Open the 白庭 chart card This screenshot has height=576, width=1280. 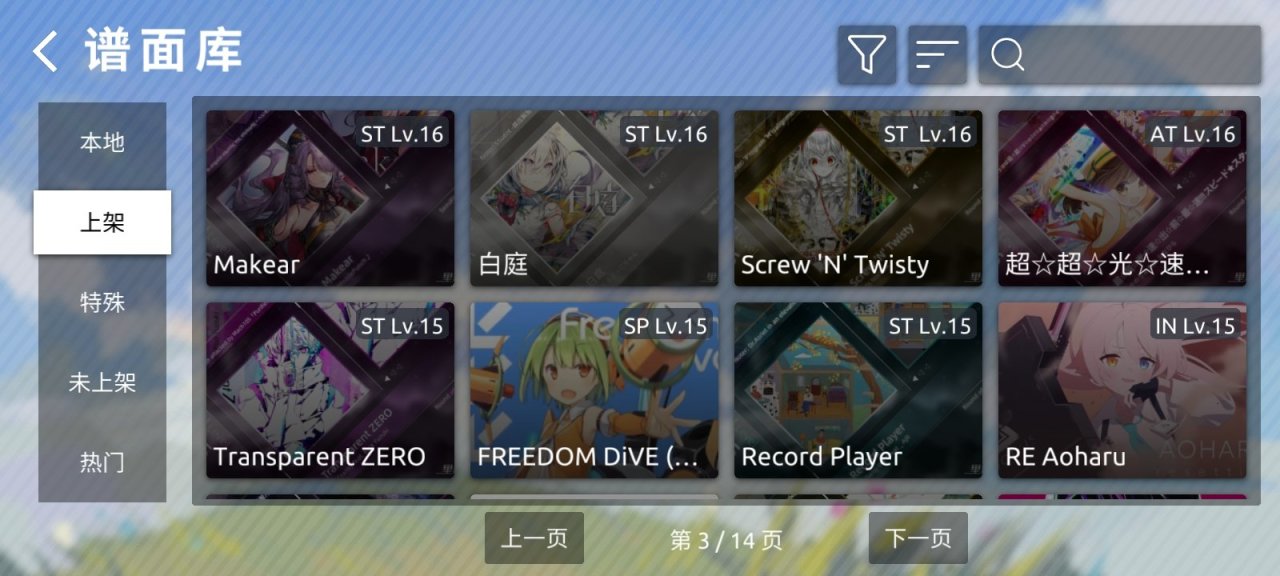click(x=594, y=198)
